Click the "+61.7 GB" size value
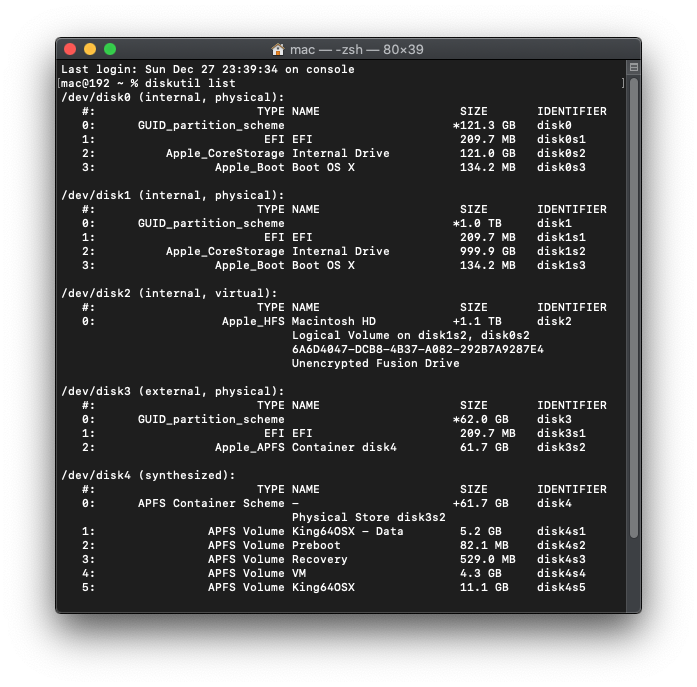697x687 pixels. tap(481, 503)
